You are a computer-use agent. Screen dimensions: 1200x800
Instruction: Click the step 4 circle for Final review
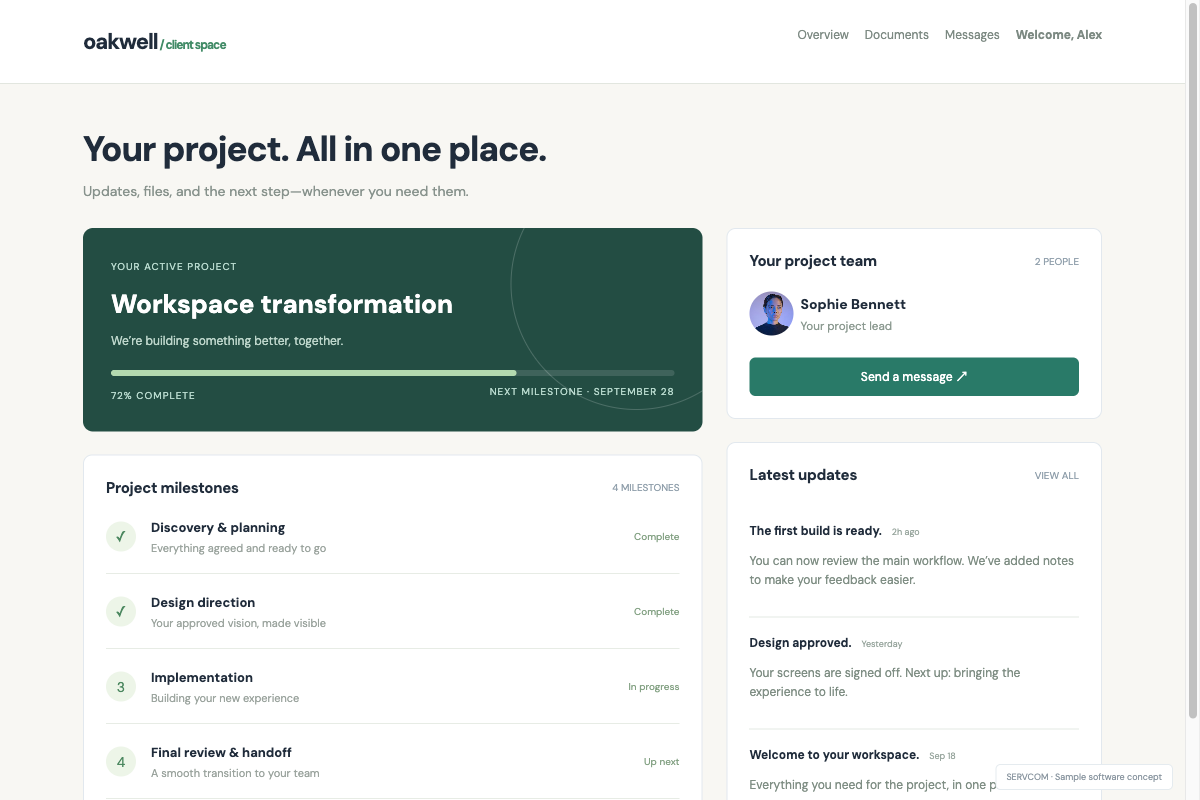[121, 762]
